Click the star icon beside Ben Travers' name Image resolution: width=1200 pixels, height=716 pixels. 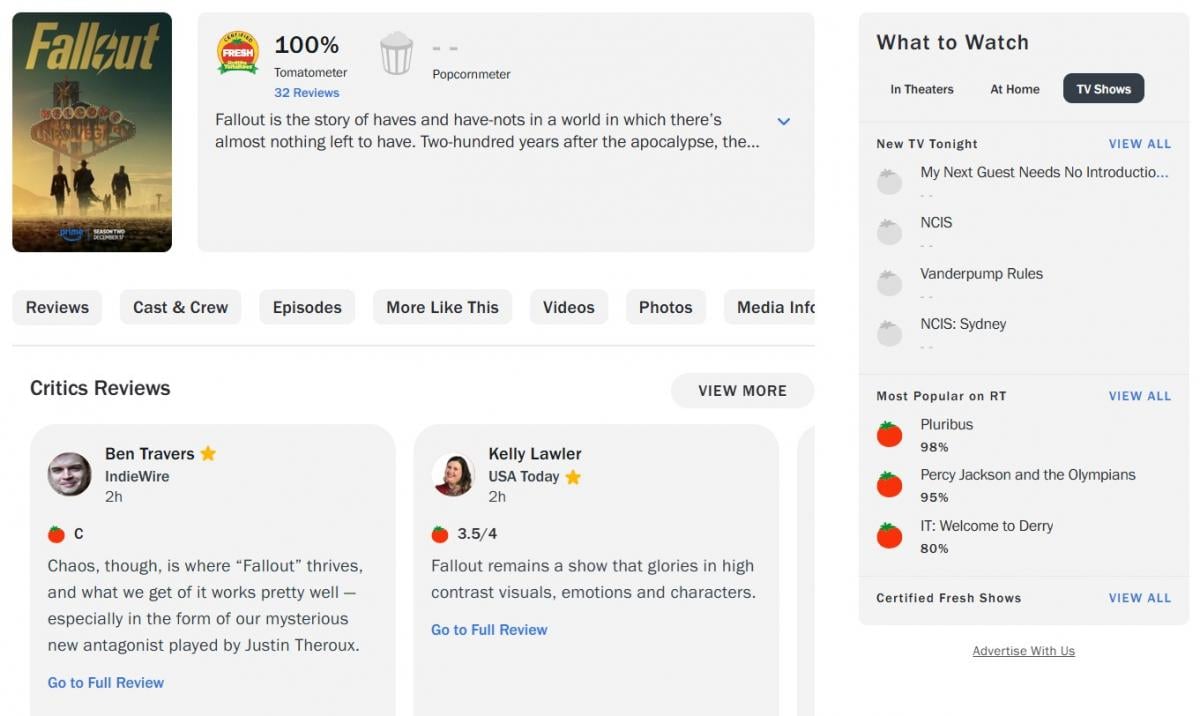(x=208, y=453)
